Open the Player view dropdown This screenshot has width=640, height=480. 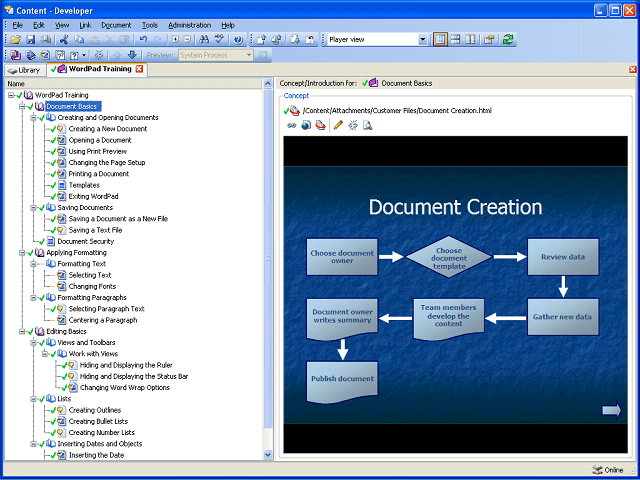click(x=423, y=39)
